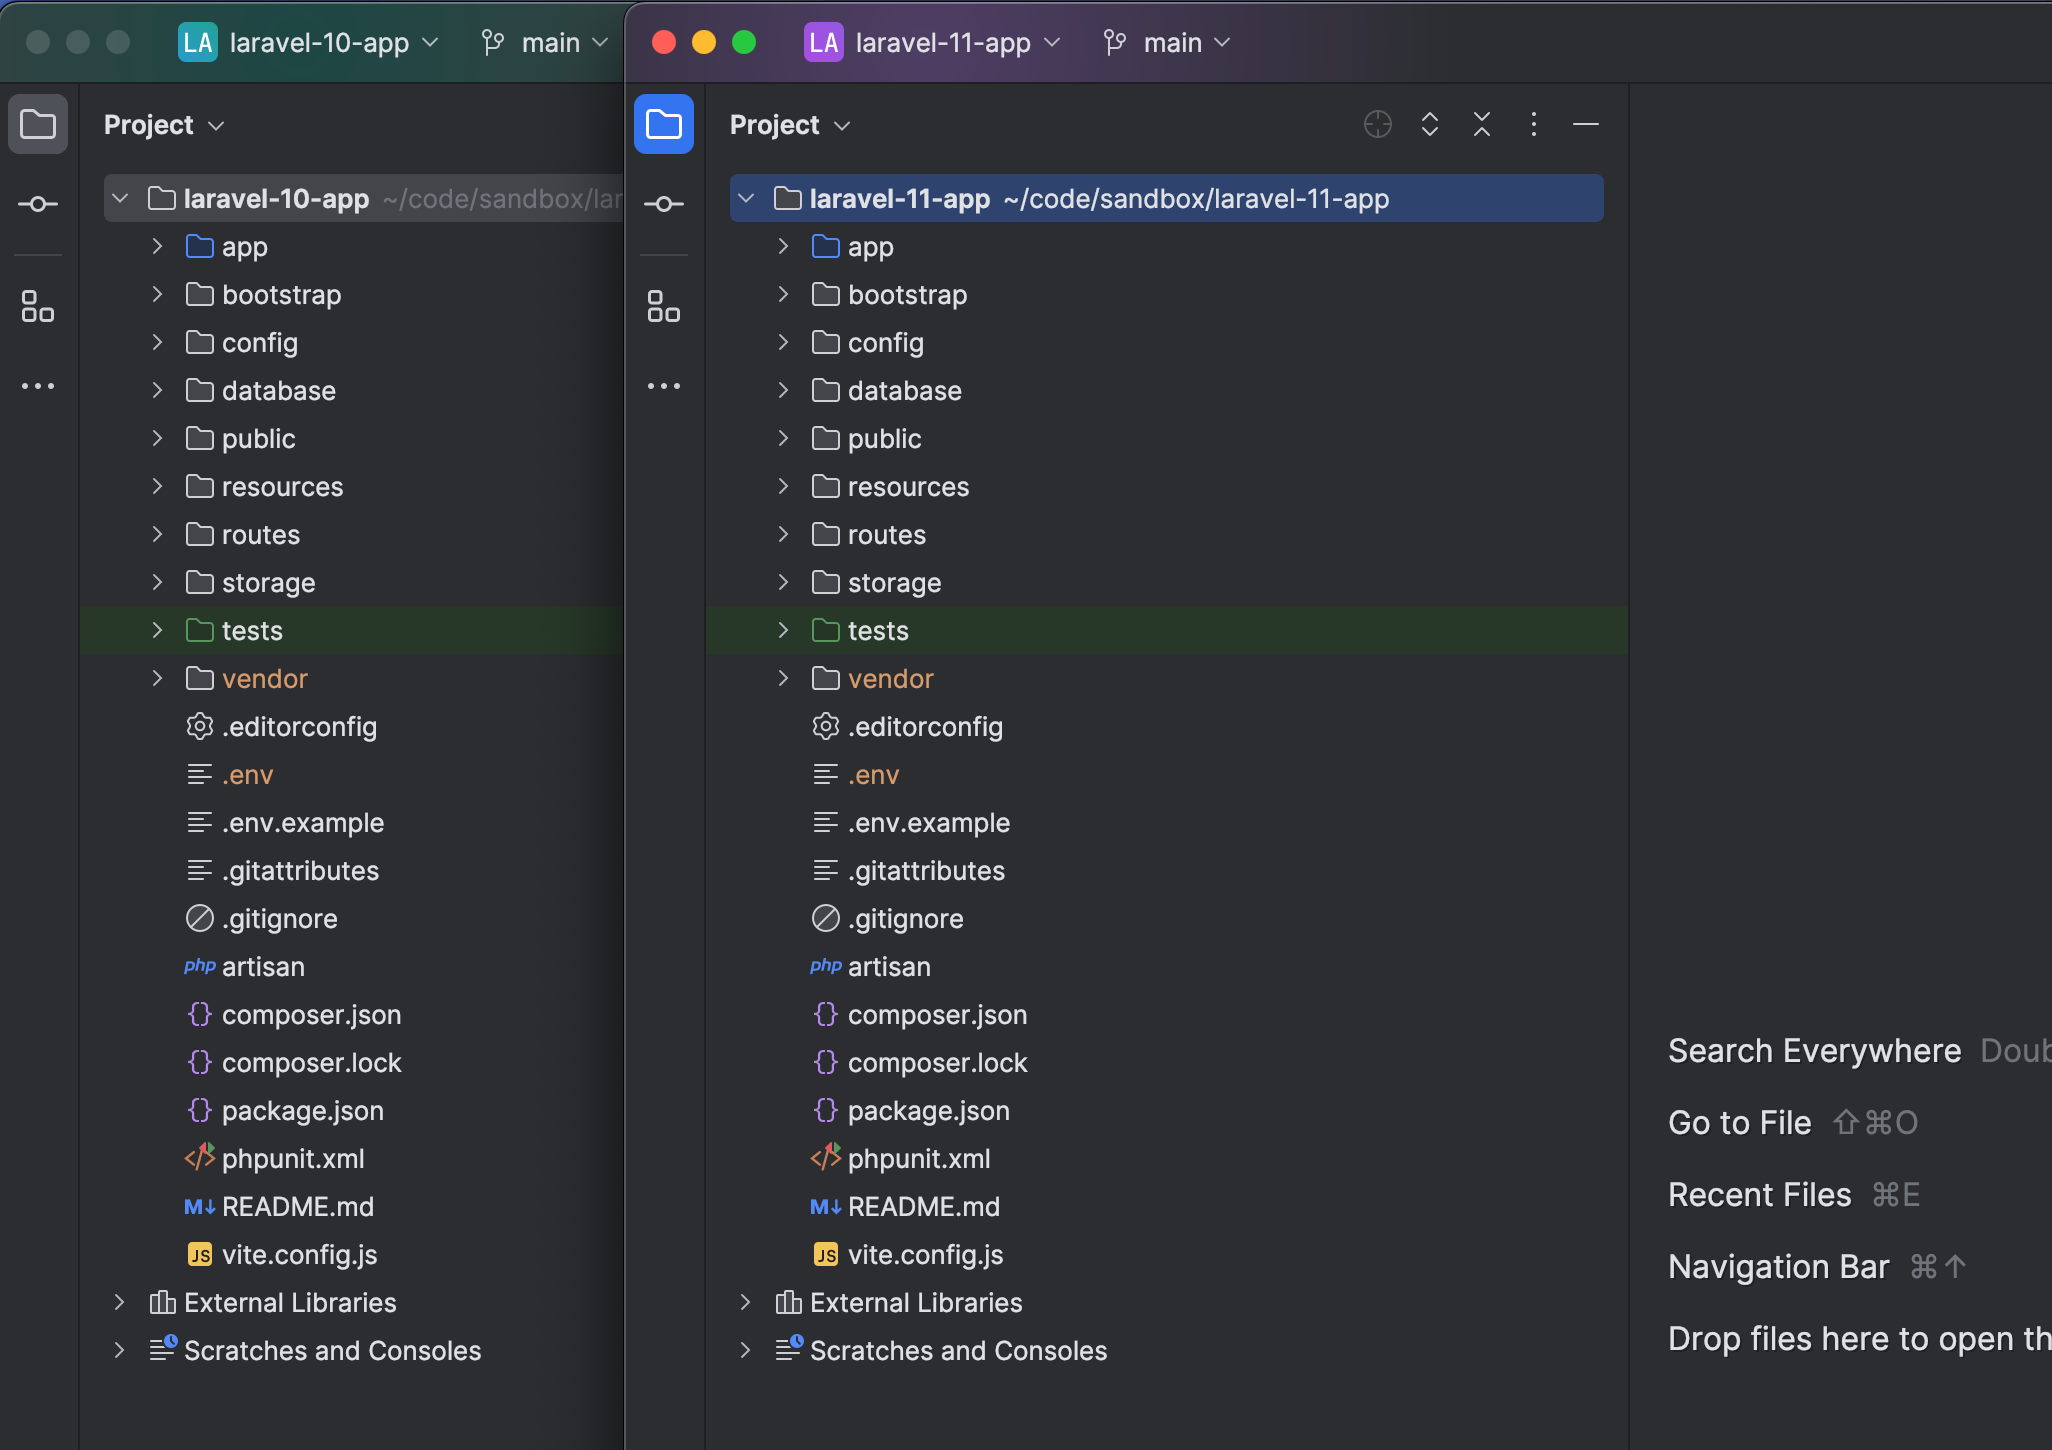The image size is (2052, 1450).
Task: Open Commit icon in laravel-10-app sidebar
Action: [x=38, y=204]
